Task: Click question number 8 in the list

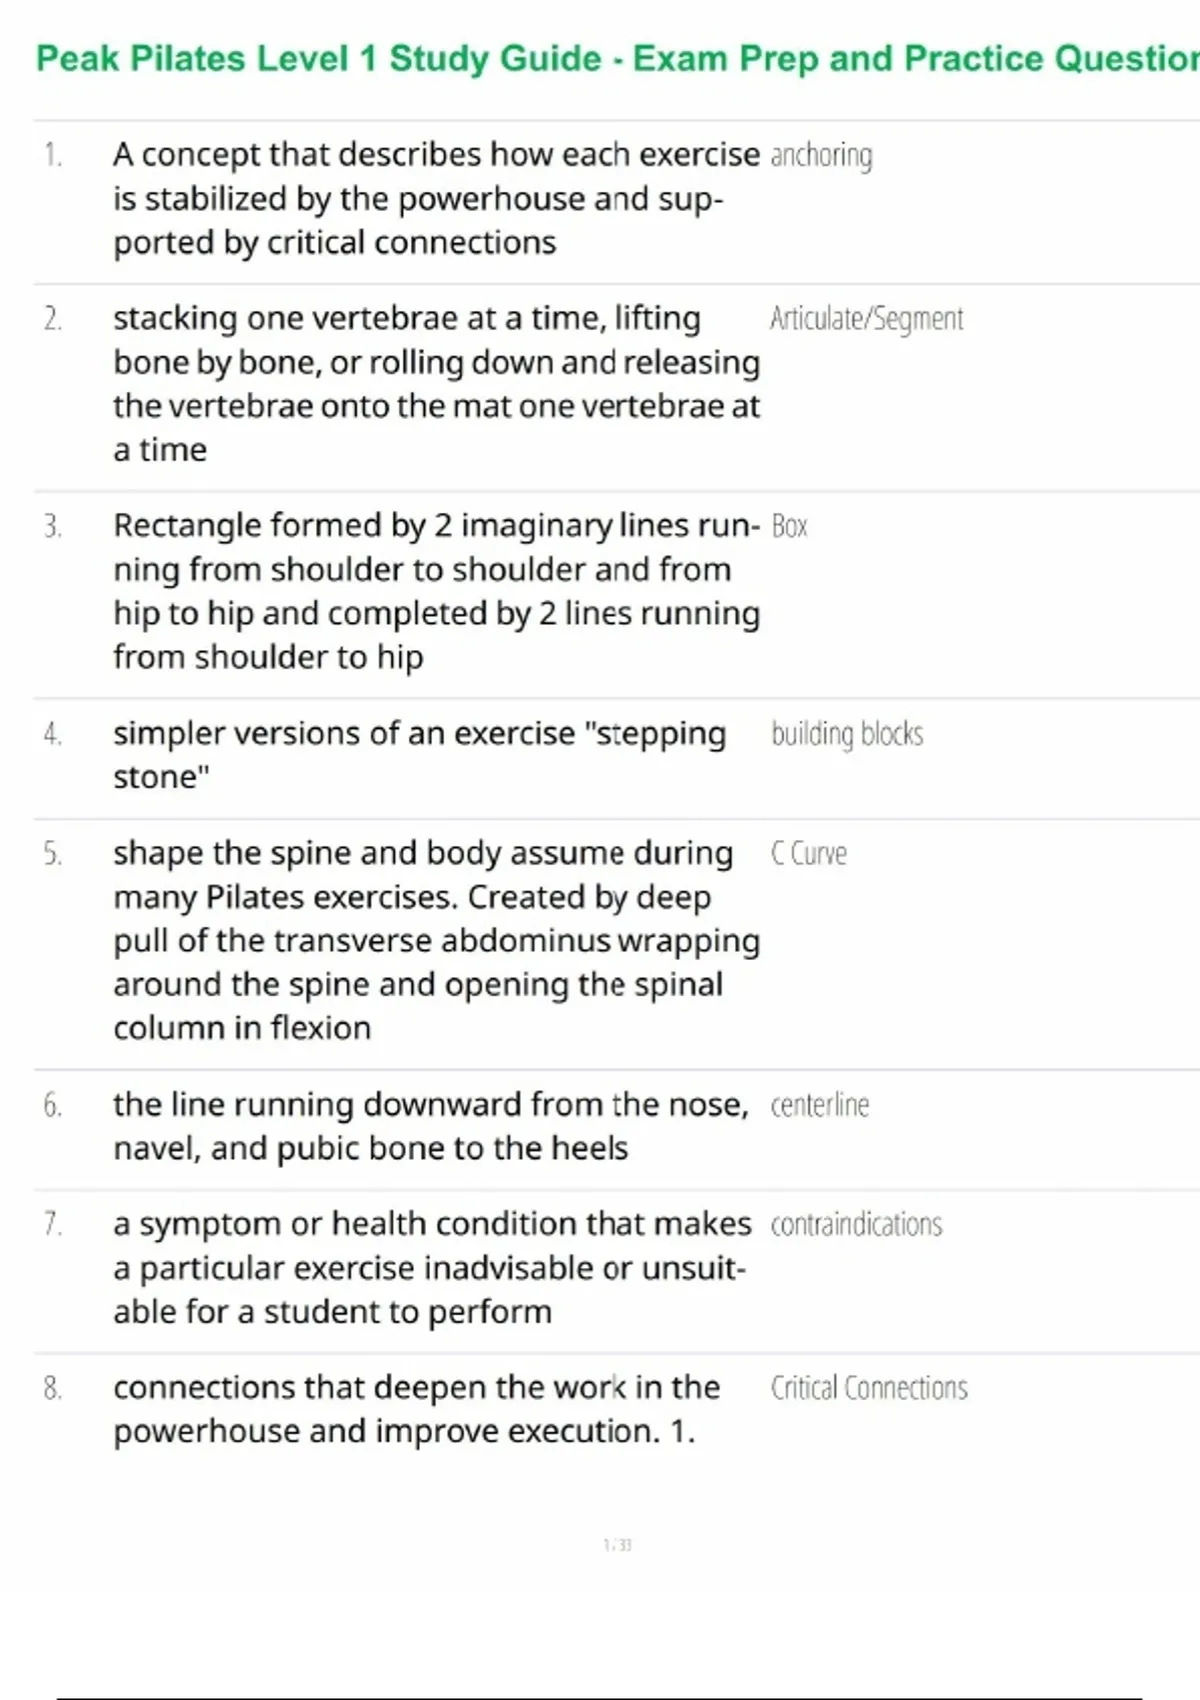Action: click(x=52, y=1389)
